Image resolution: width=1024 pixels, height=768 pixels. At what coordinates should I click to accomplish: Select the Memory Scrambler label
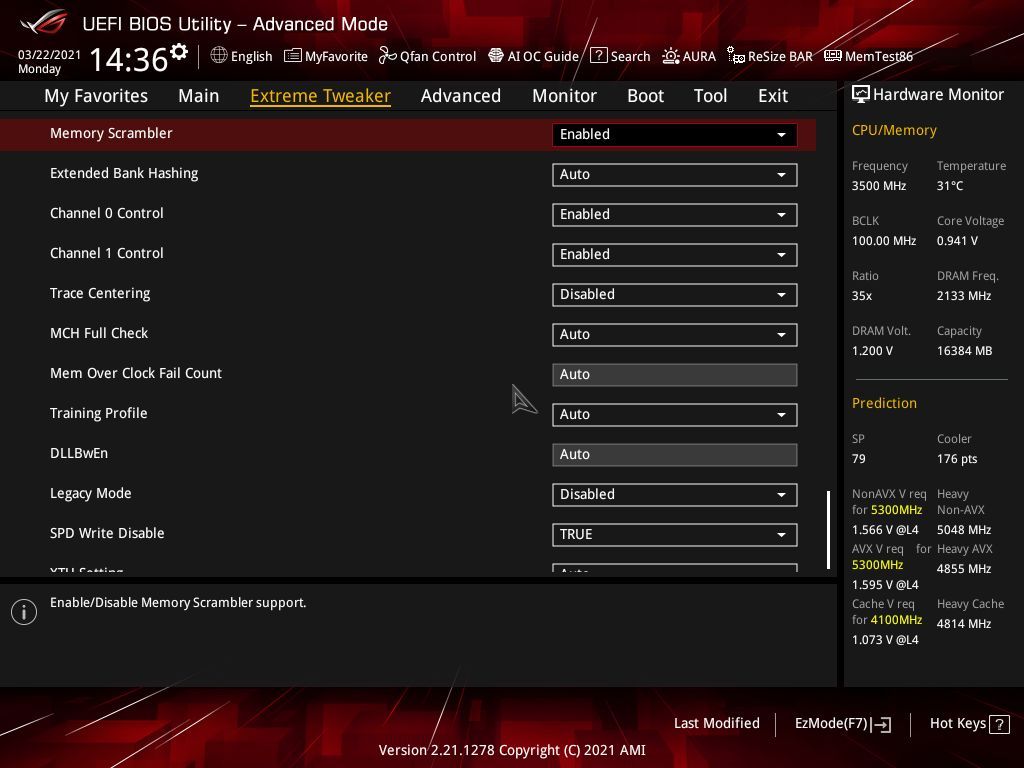(x=111, y=133)
